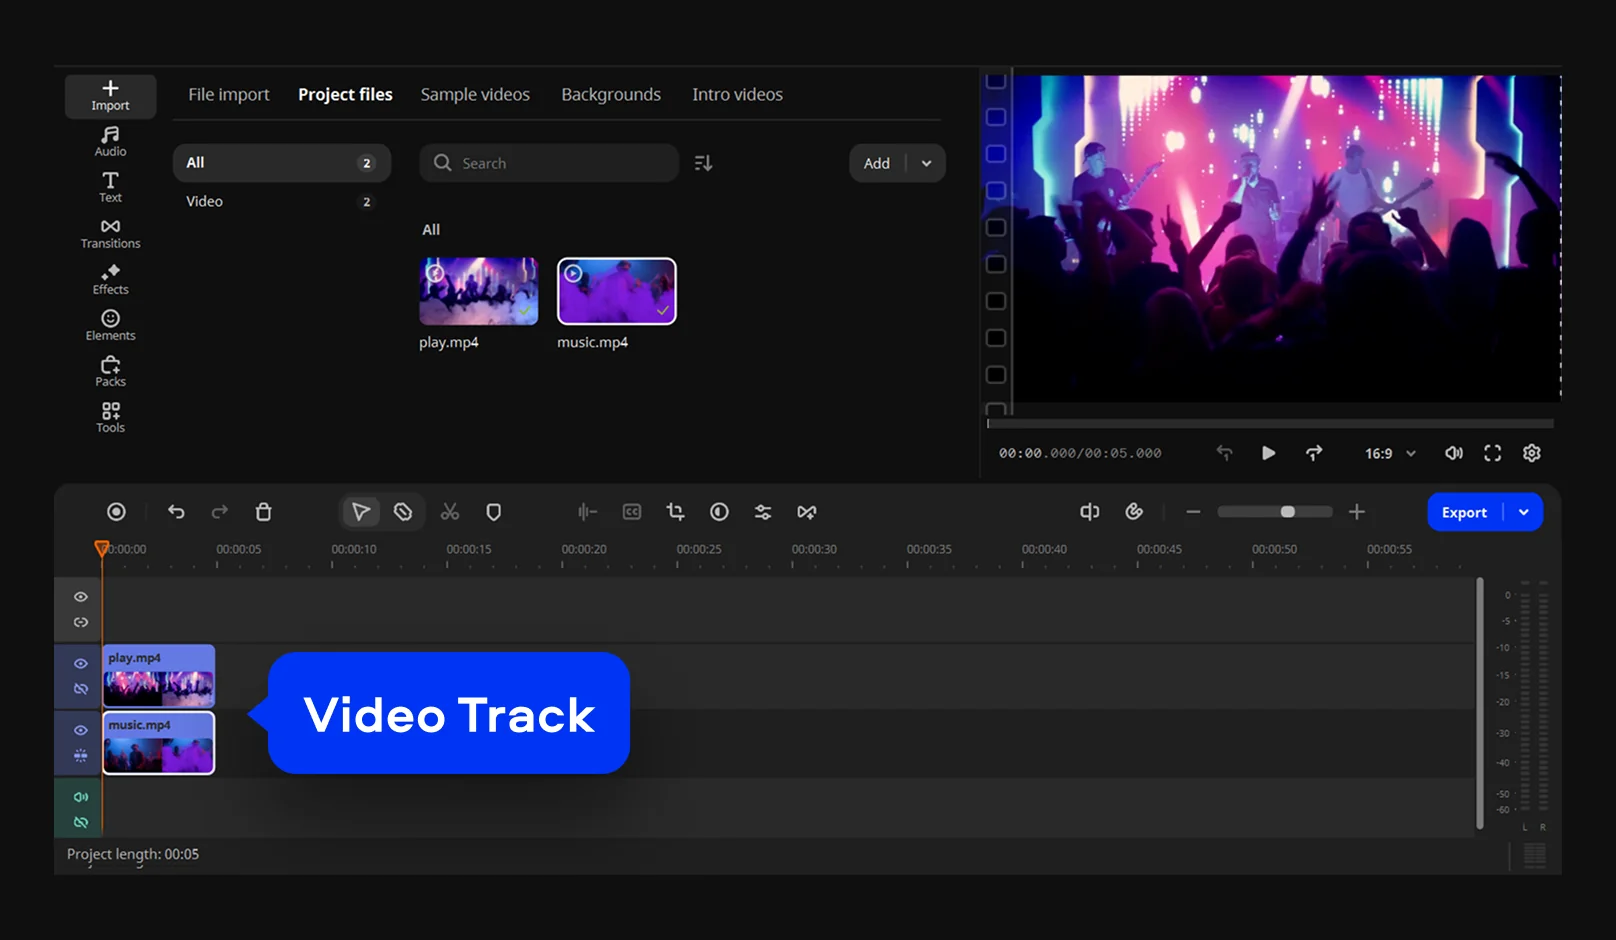Open the Elements panel
This screenshot has height=940, width=1616.
coord(110,325)
